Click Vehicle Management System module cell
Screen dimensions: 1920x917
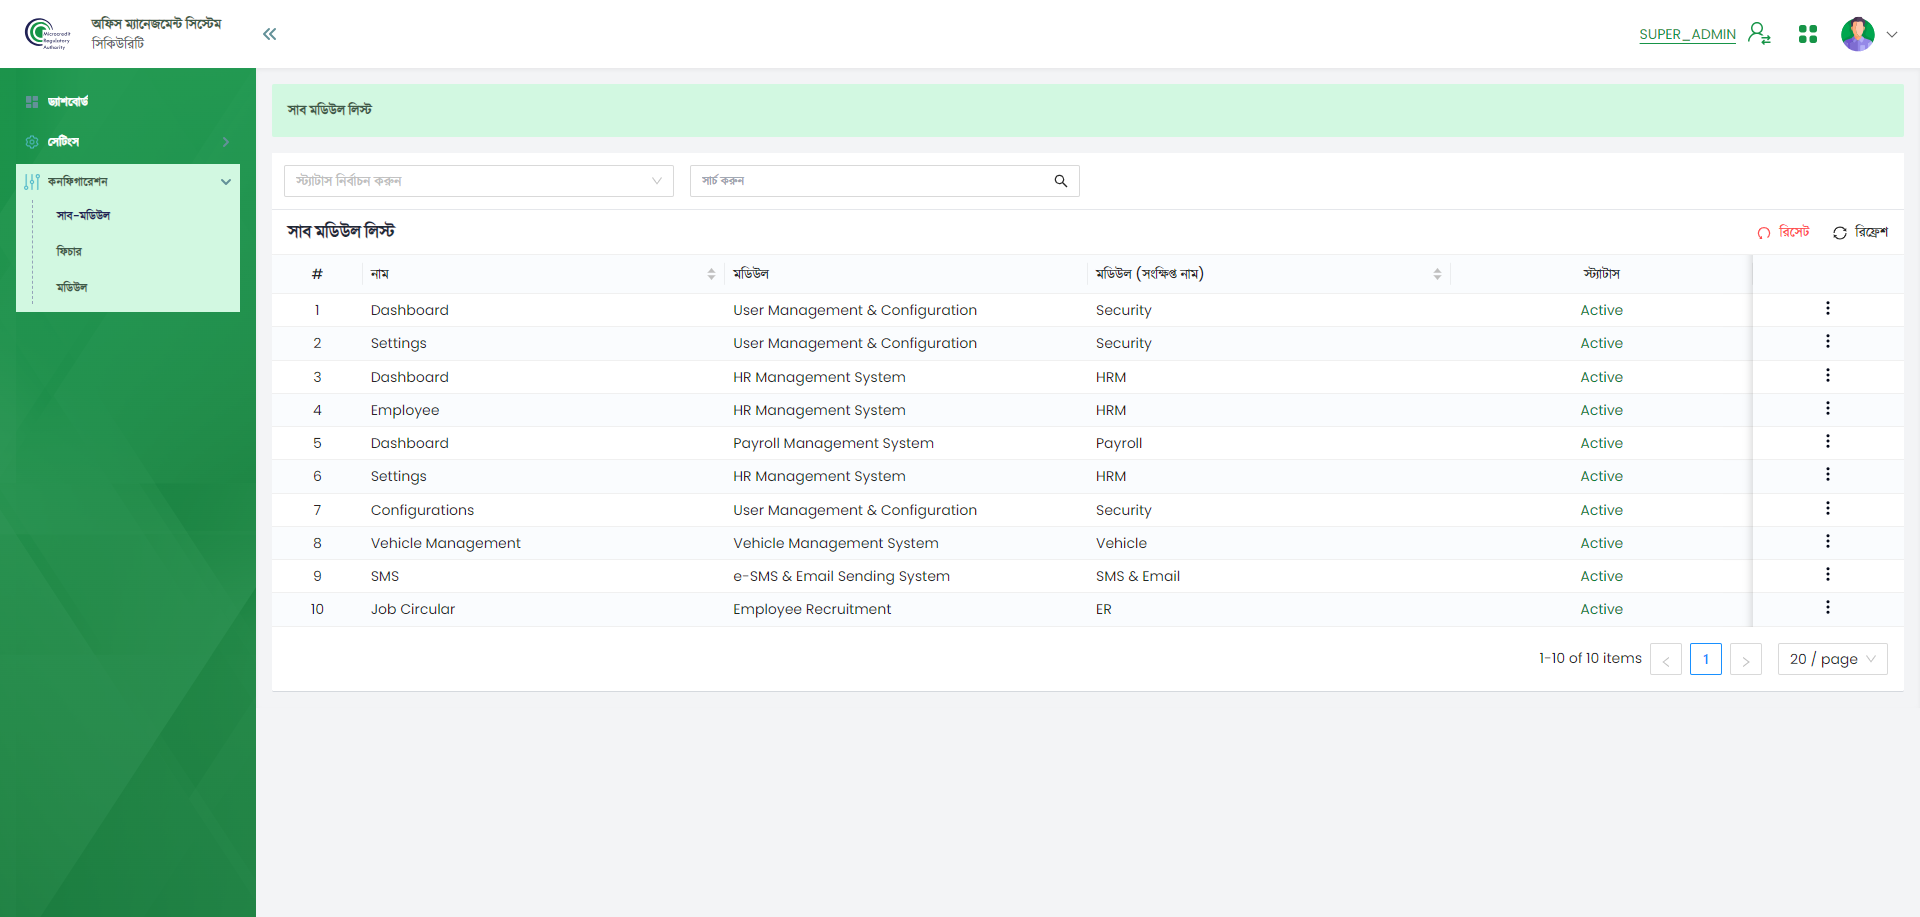pos(836,543)
